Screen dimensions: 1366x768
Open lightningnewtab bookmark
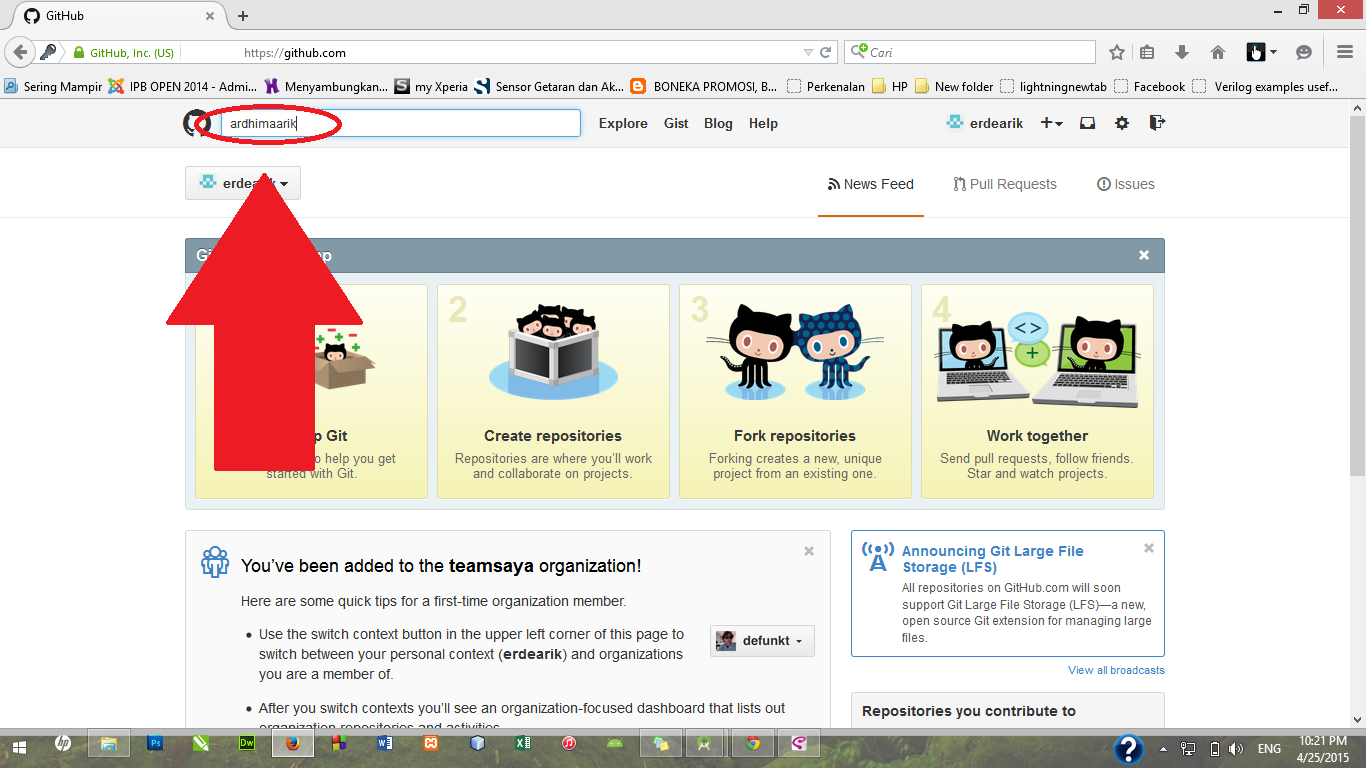tap(1053, 87)
